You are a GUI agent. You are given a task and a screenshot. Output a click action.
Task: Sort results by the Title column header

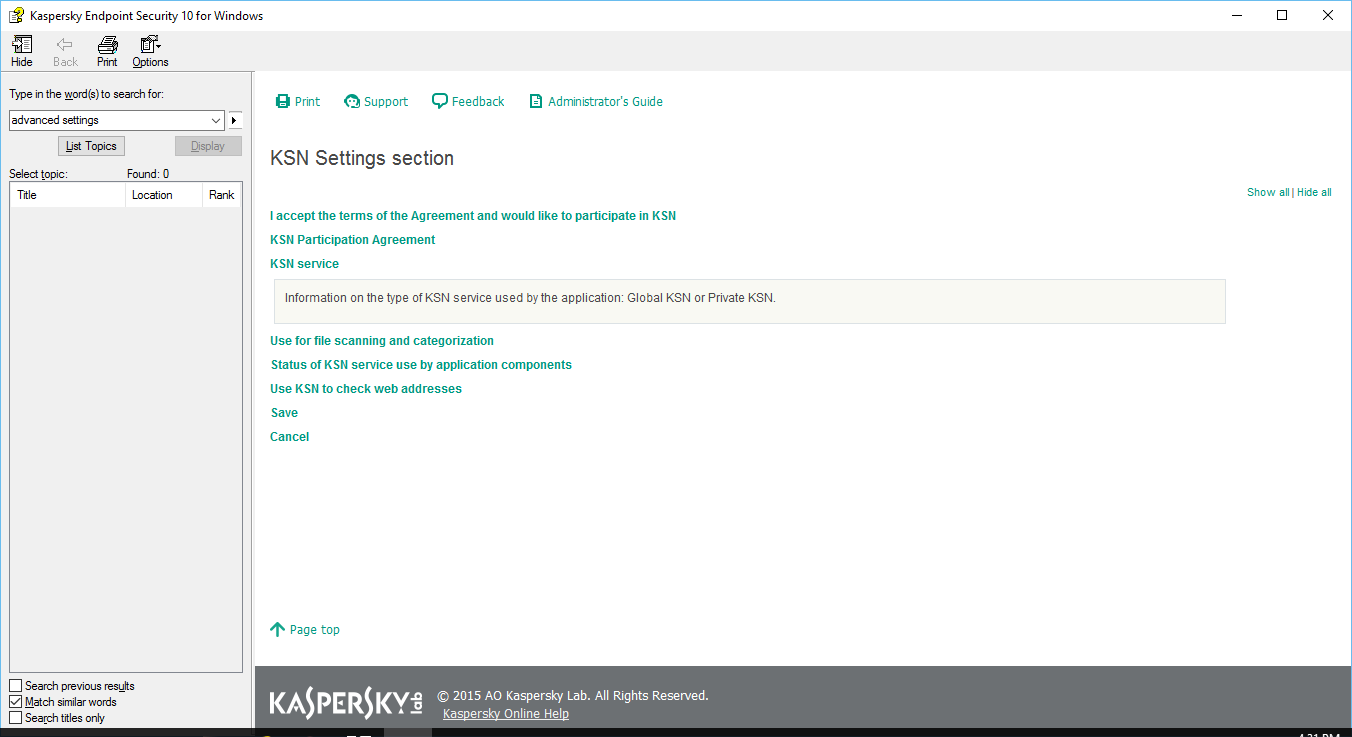(x=68, y=195)
